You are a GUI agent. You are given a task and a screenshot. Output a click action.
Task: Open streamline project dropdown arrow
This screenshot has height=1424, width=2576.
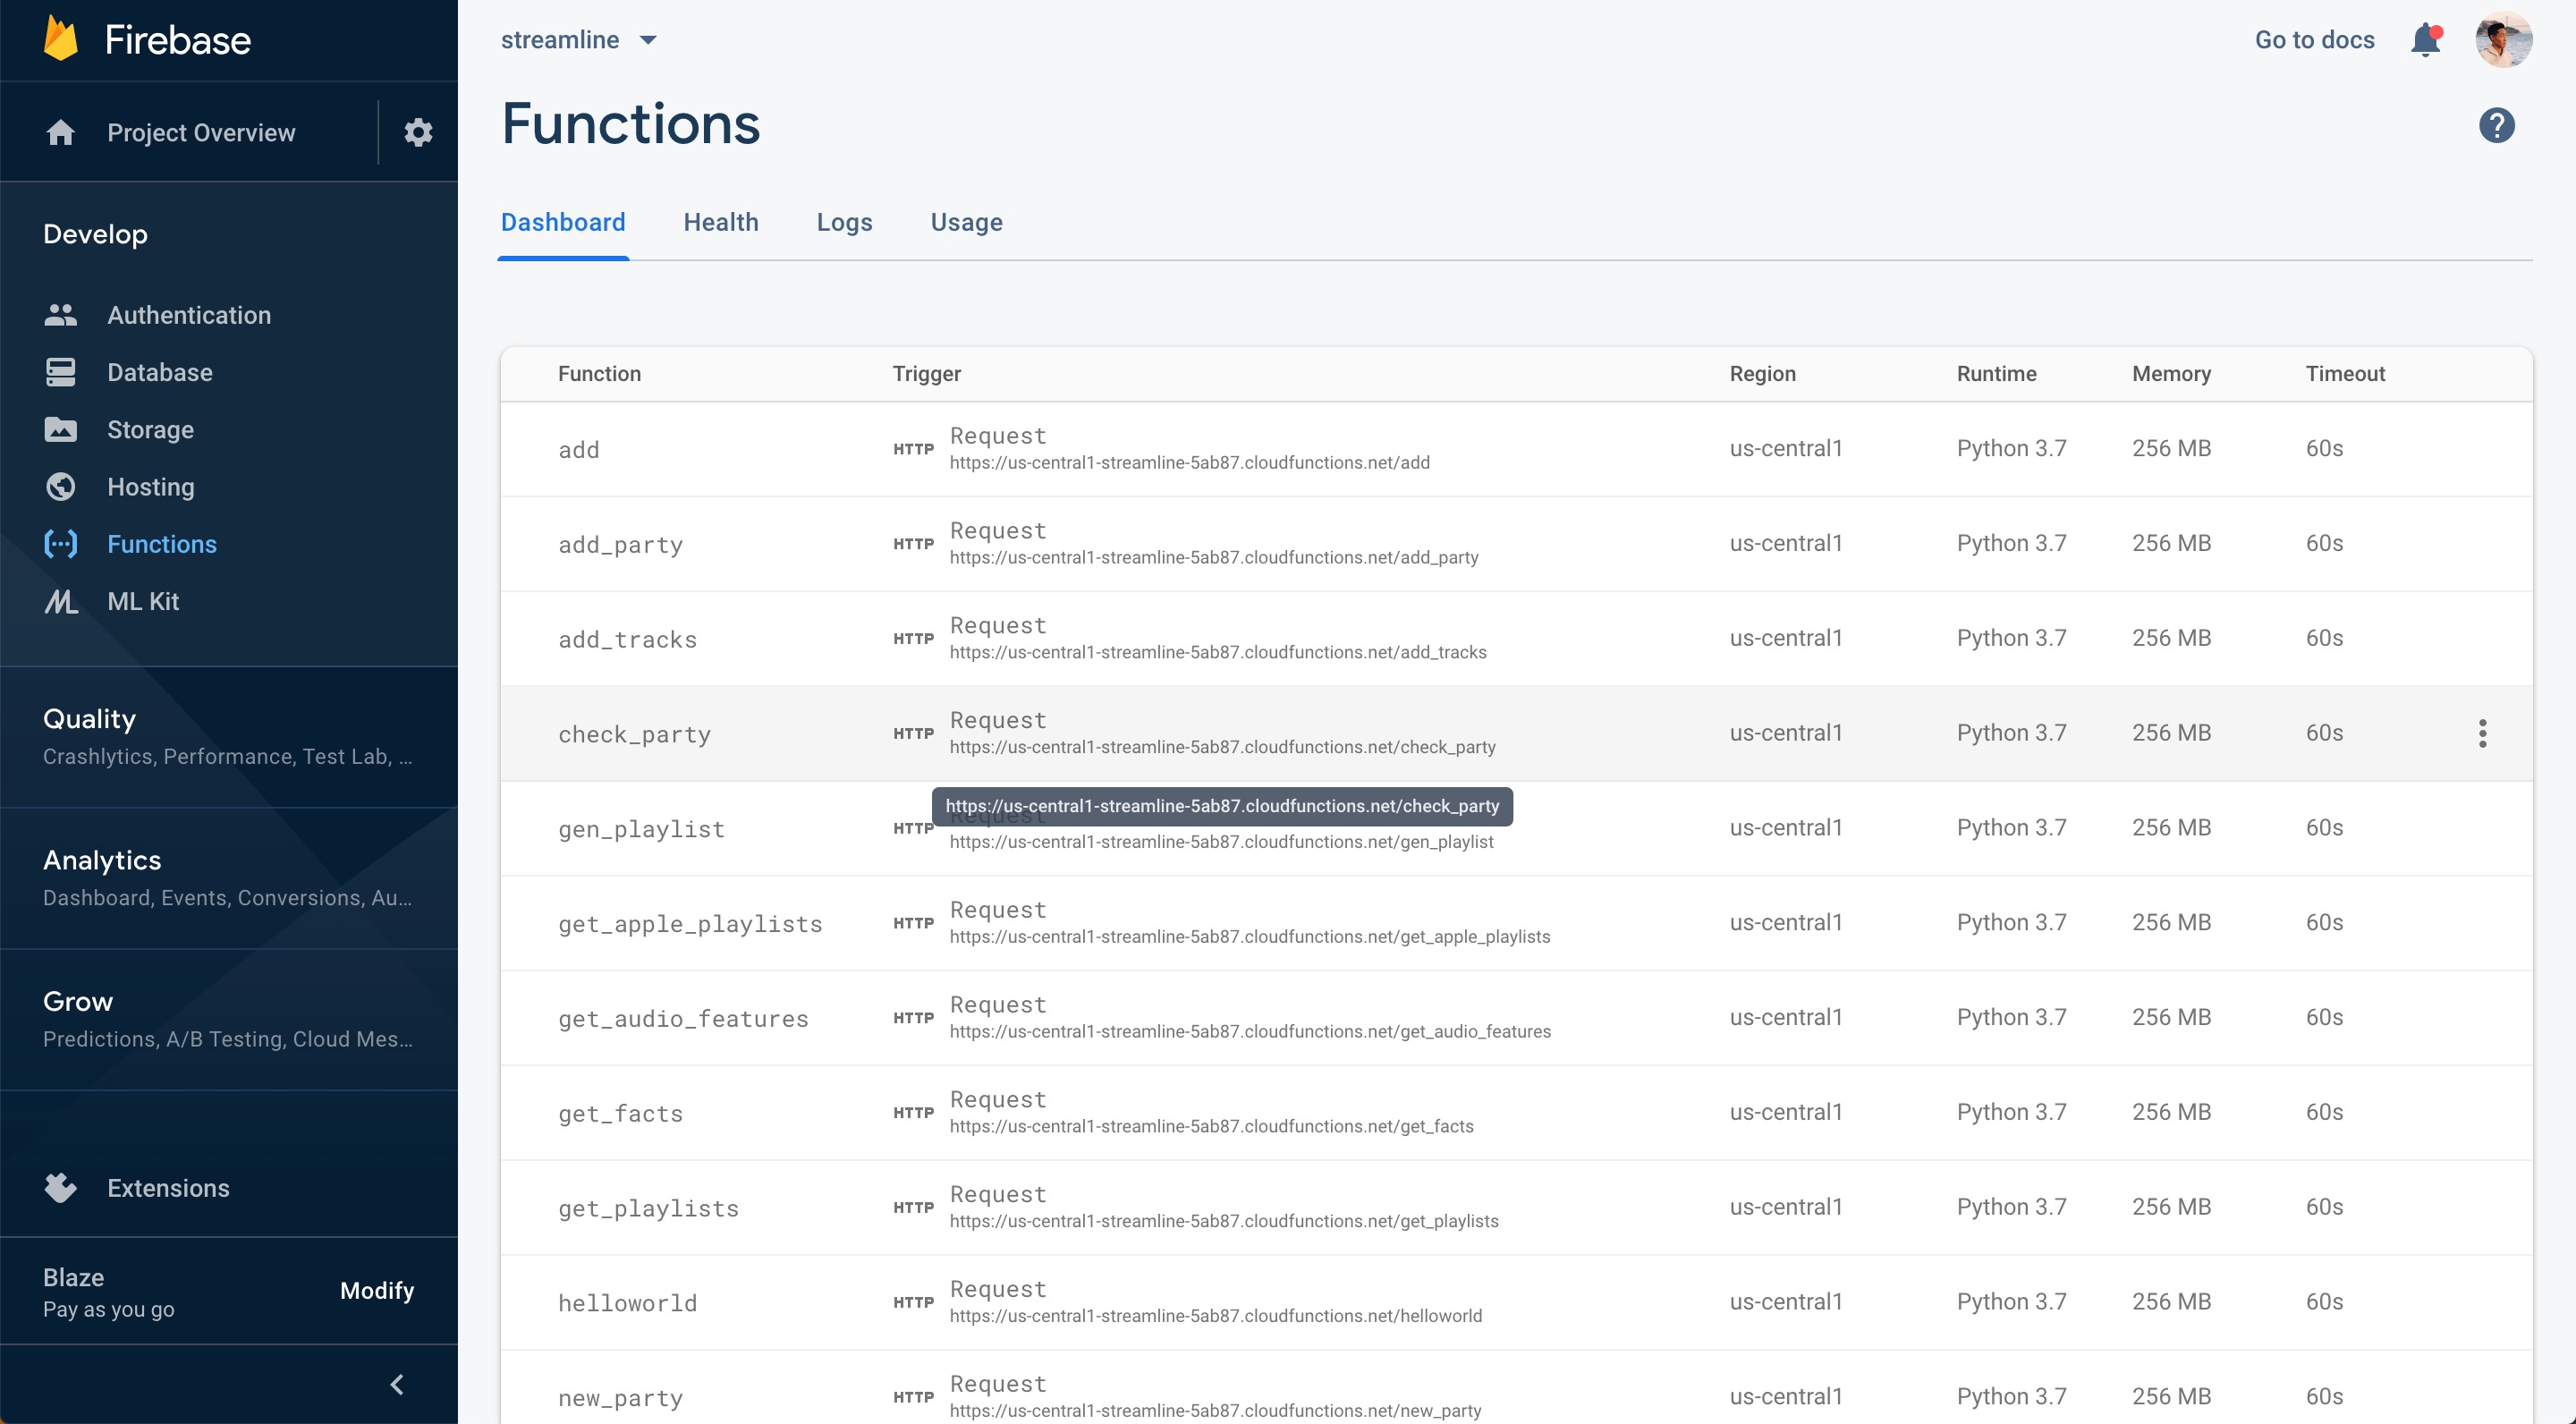pos(648,40)
